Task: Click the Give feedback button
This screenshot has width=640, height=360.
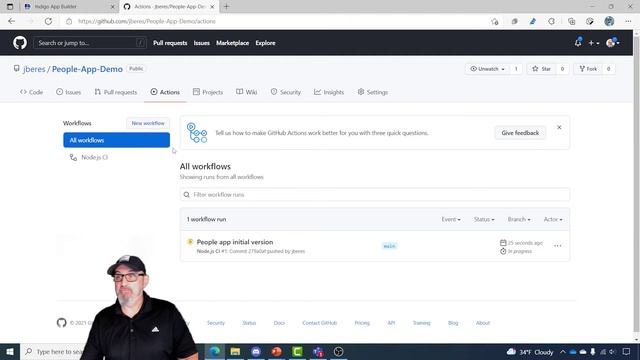Action: [x=520, y=133]
